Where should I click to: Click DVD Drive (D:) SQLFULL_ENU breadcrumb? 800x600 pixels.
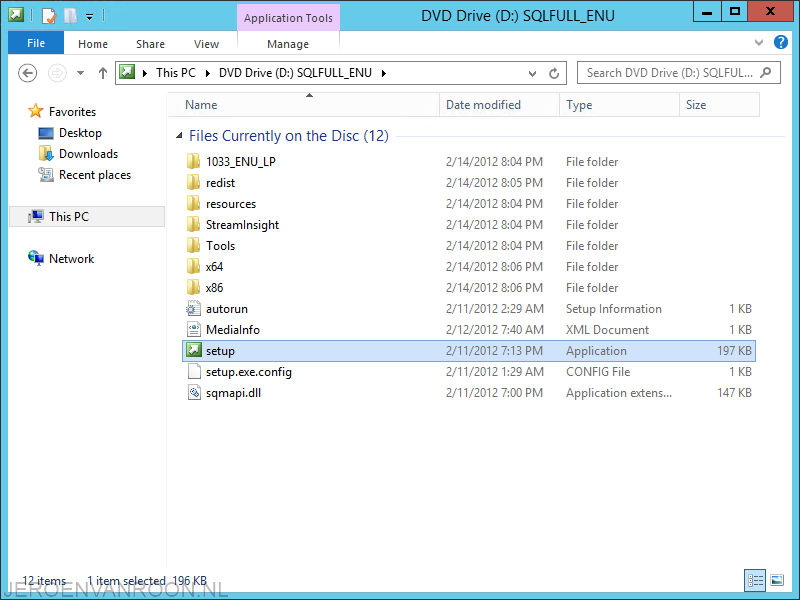[x=295, y=73]
